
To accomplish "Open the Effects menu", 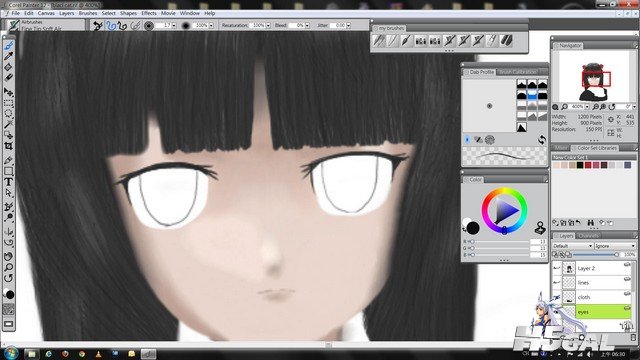I will coord(149,13).
